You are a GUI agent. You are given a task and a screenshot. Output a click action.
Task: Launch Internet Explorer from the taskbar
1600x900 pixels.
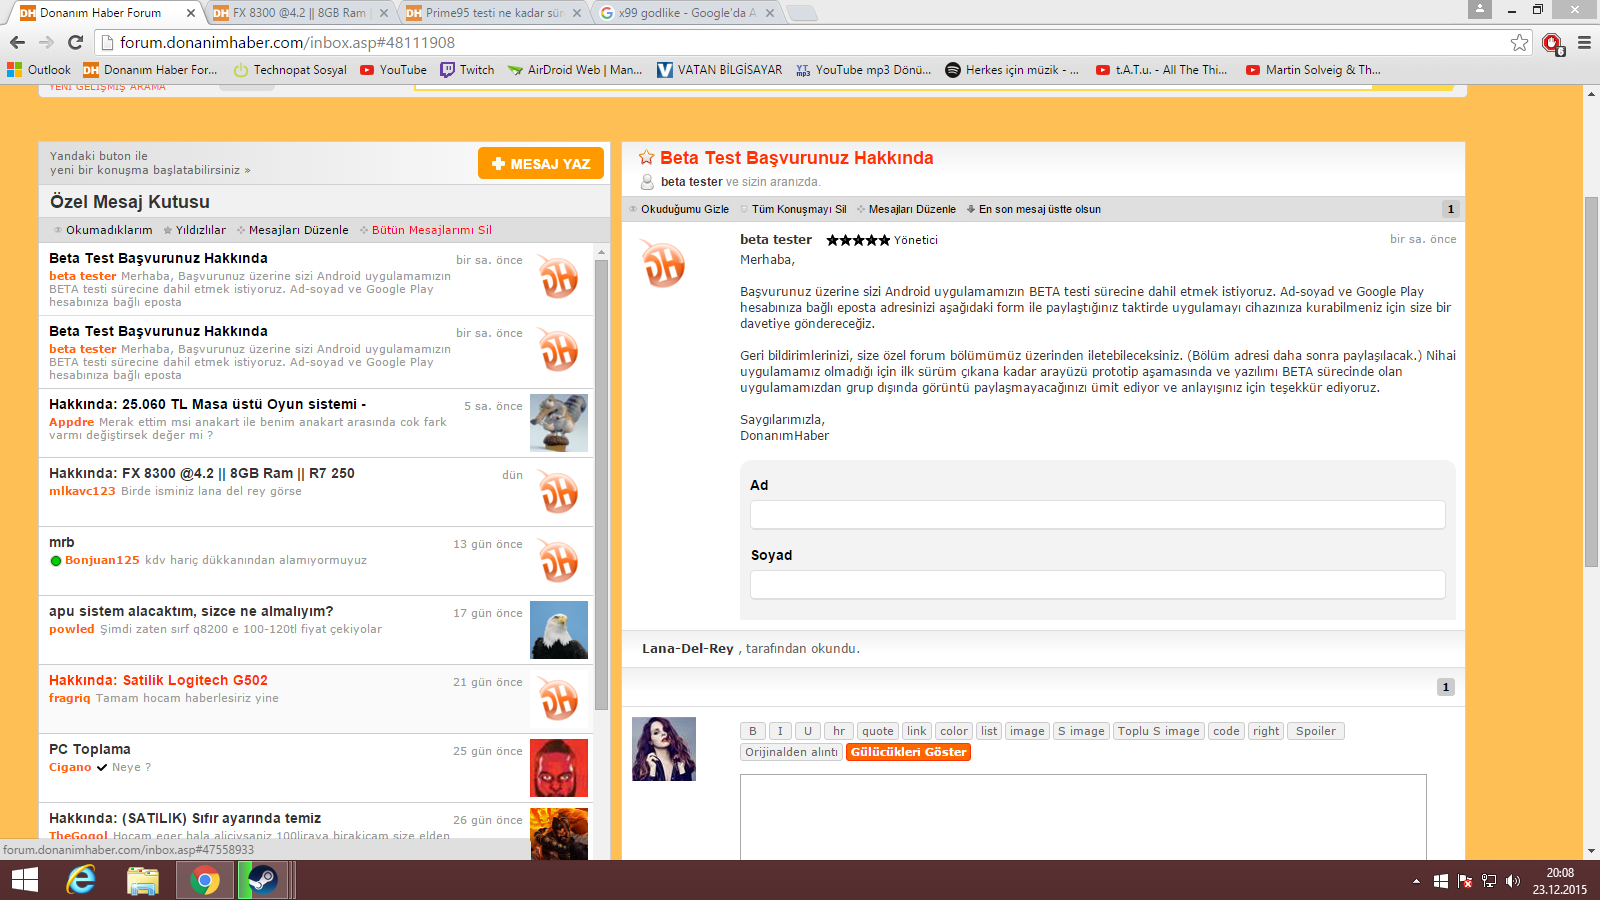[81, 880]
